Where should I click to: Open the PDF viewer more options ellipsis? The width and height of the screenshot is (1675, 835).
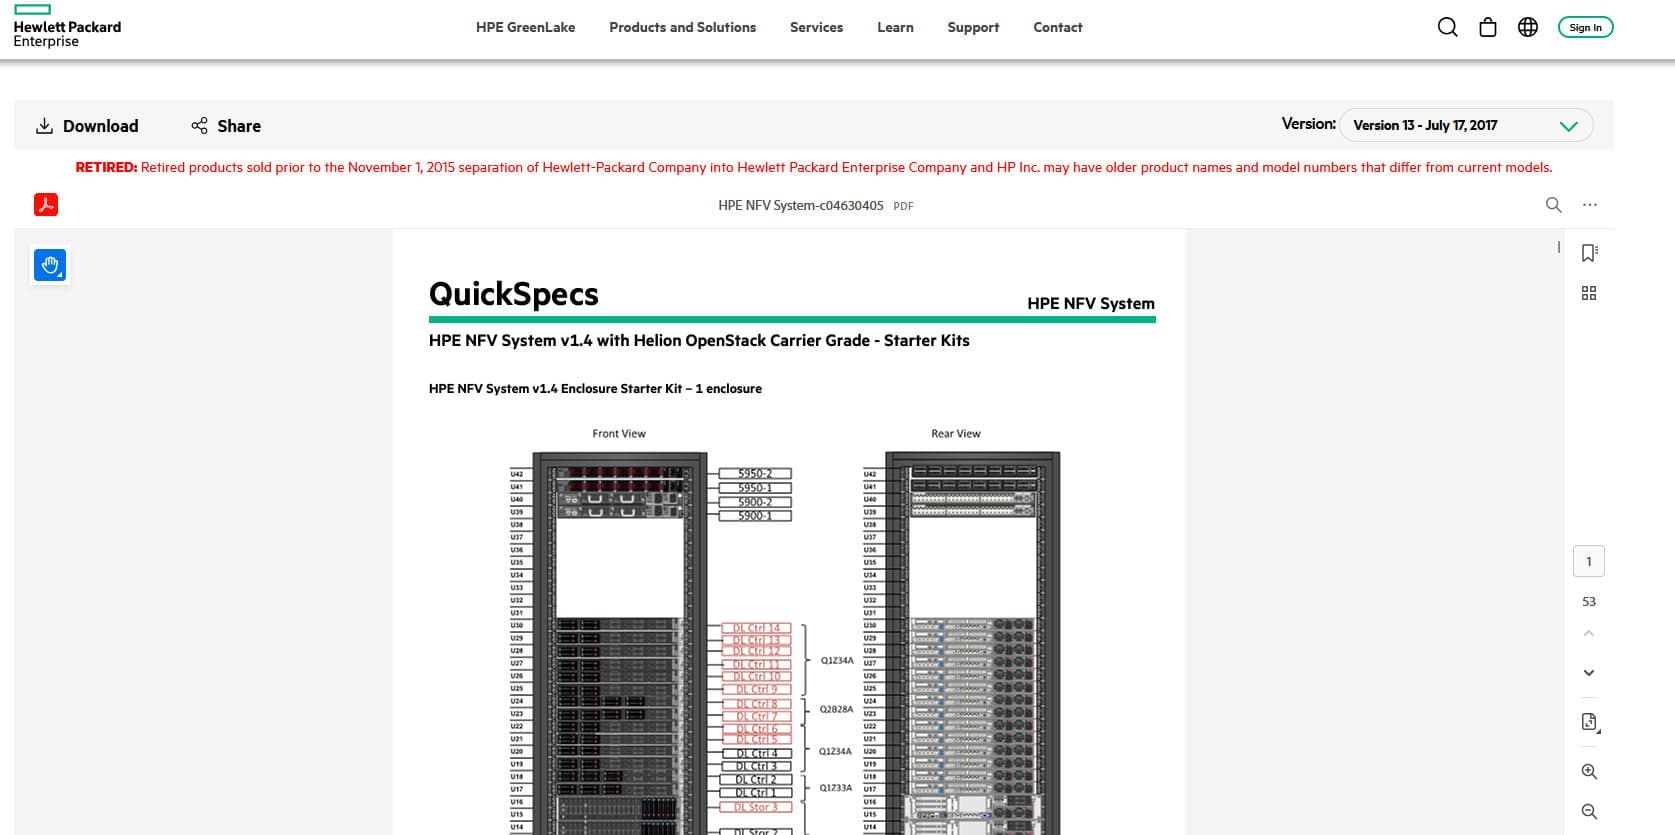(1590, 205)
